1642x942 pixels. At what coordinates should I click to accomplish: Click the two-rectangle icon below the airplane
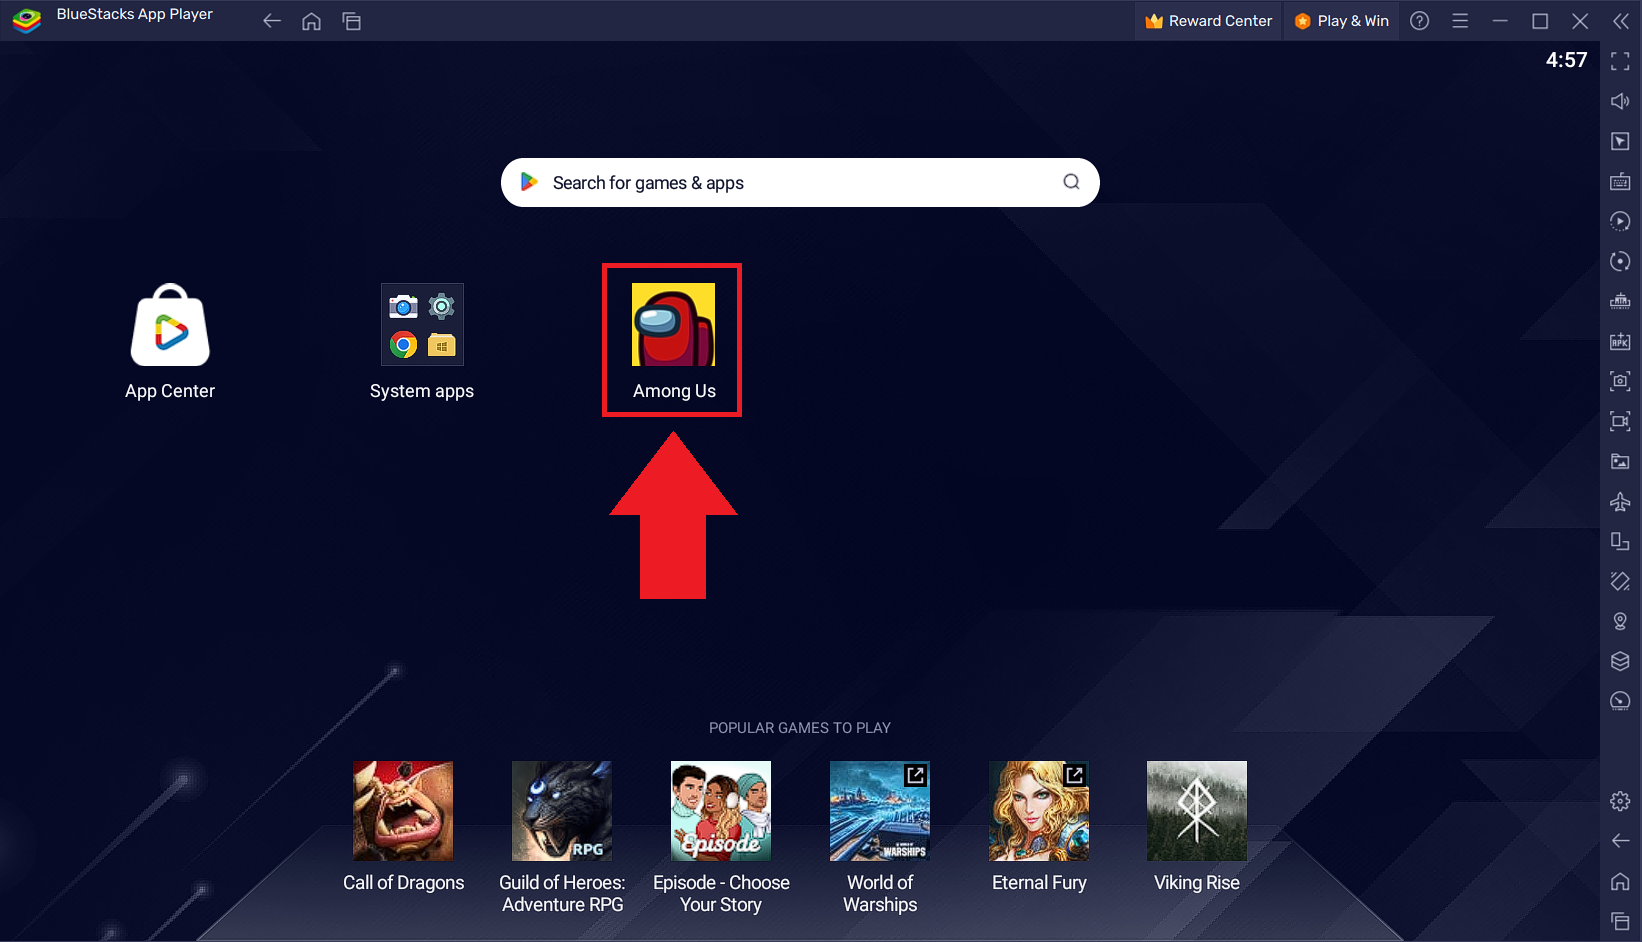tap(1620, 541)
